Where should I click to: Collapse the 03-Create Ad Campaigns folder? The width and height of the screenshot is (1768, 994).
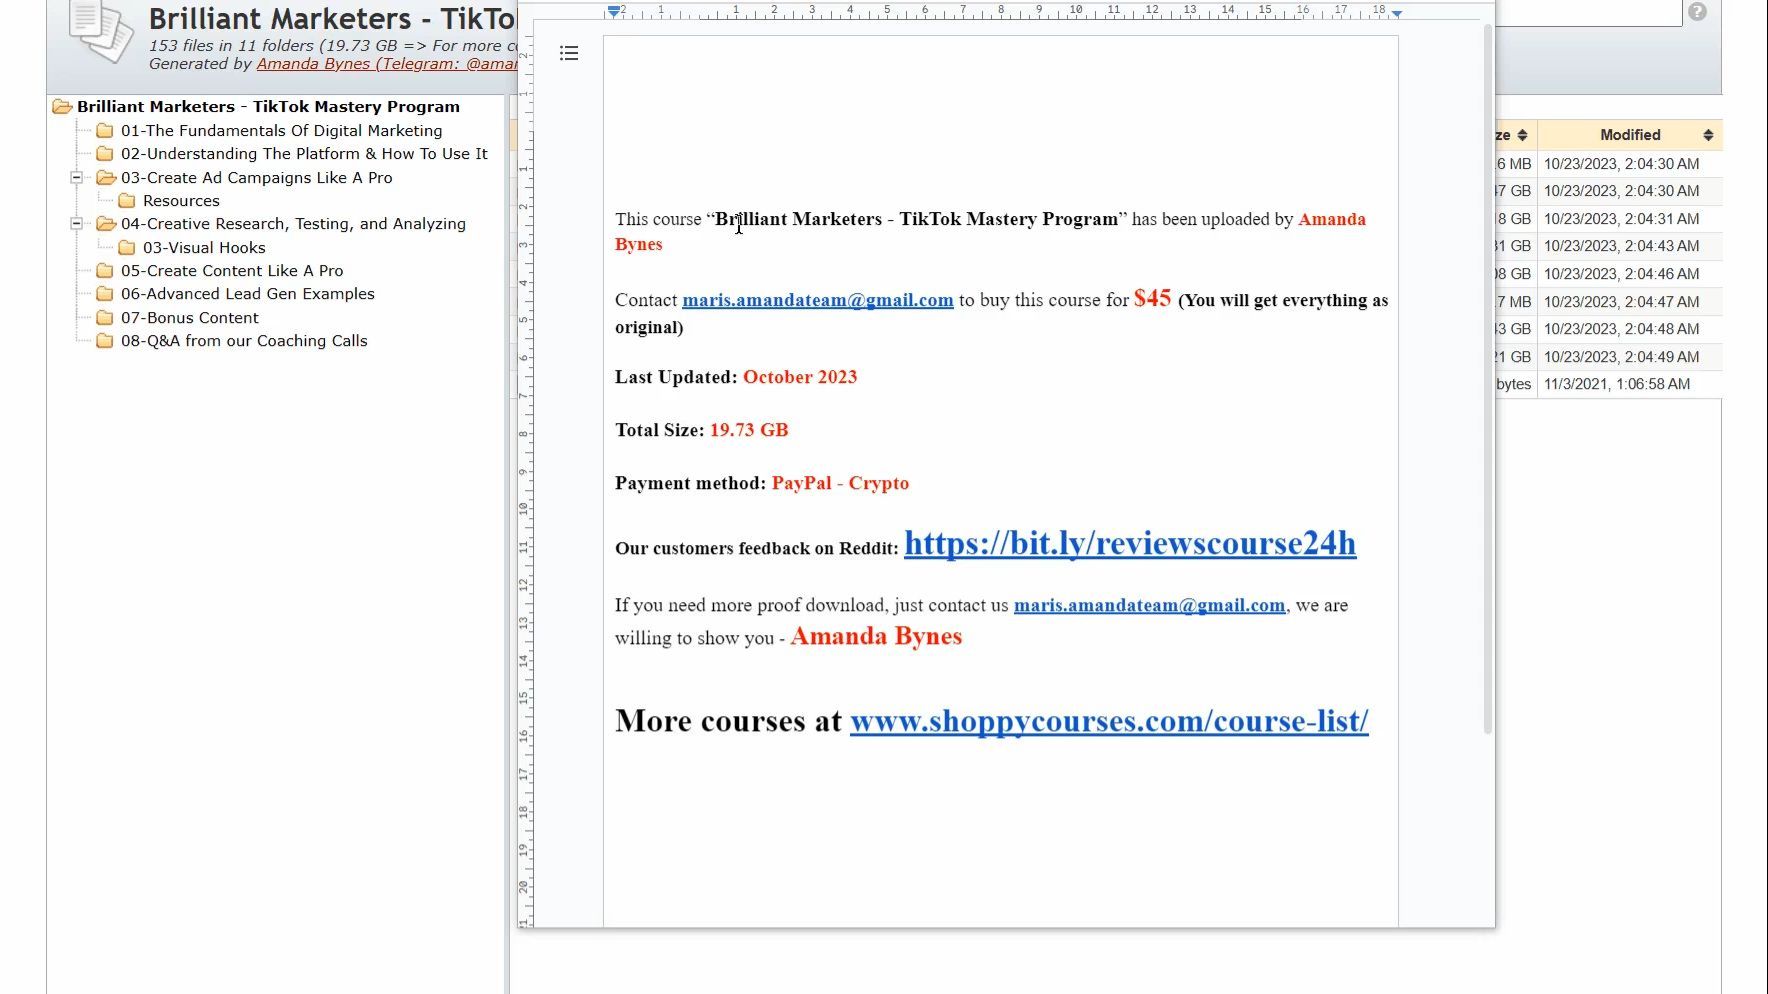(x=76, y=177)
